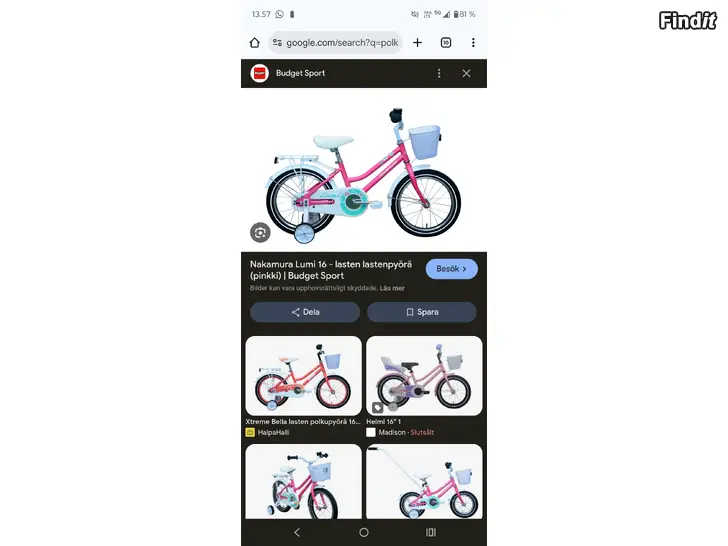Viewport: 728px width, 546px height.
Task: Click the site settings icon in address bar
Action: pyautogui.click(x=277, y=43)
